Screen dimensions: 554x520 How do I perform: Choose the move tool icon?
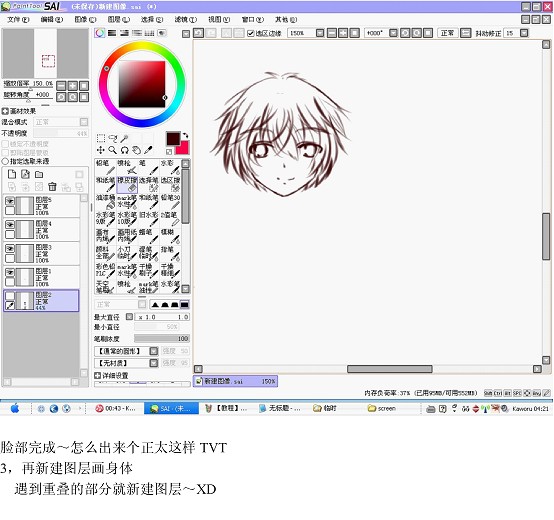[x=101, y=150]
